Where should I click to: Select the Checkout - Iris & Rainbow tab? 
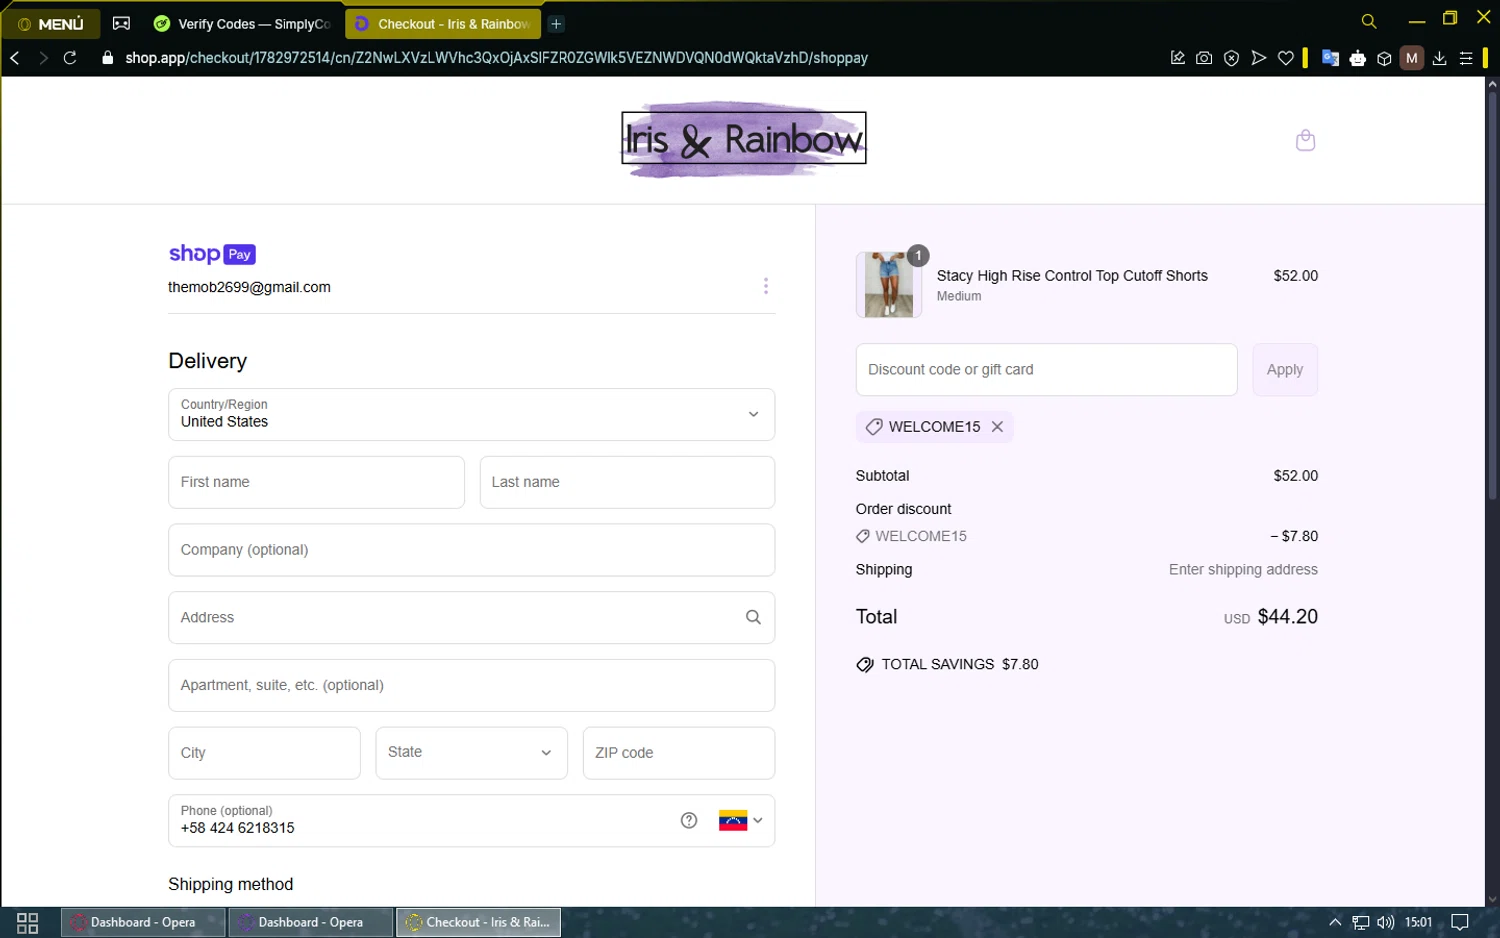coord(443,24)
